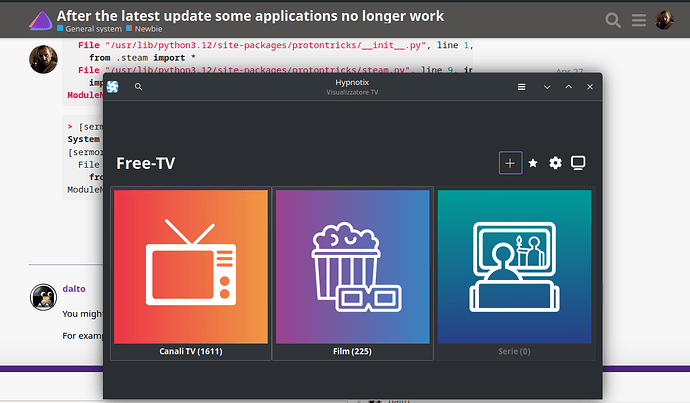Click the forum search magnifier icon
The image size is (690, 403).
613,20
